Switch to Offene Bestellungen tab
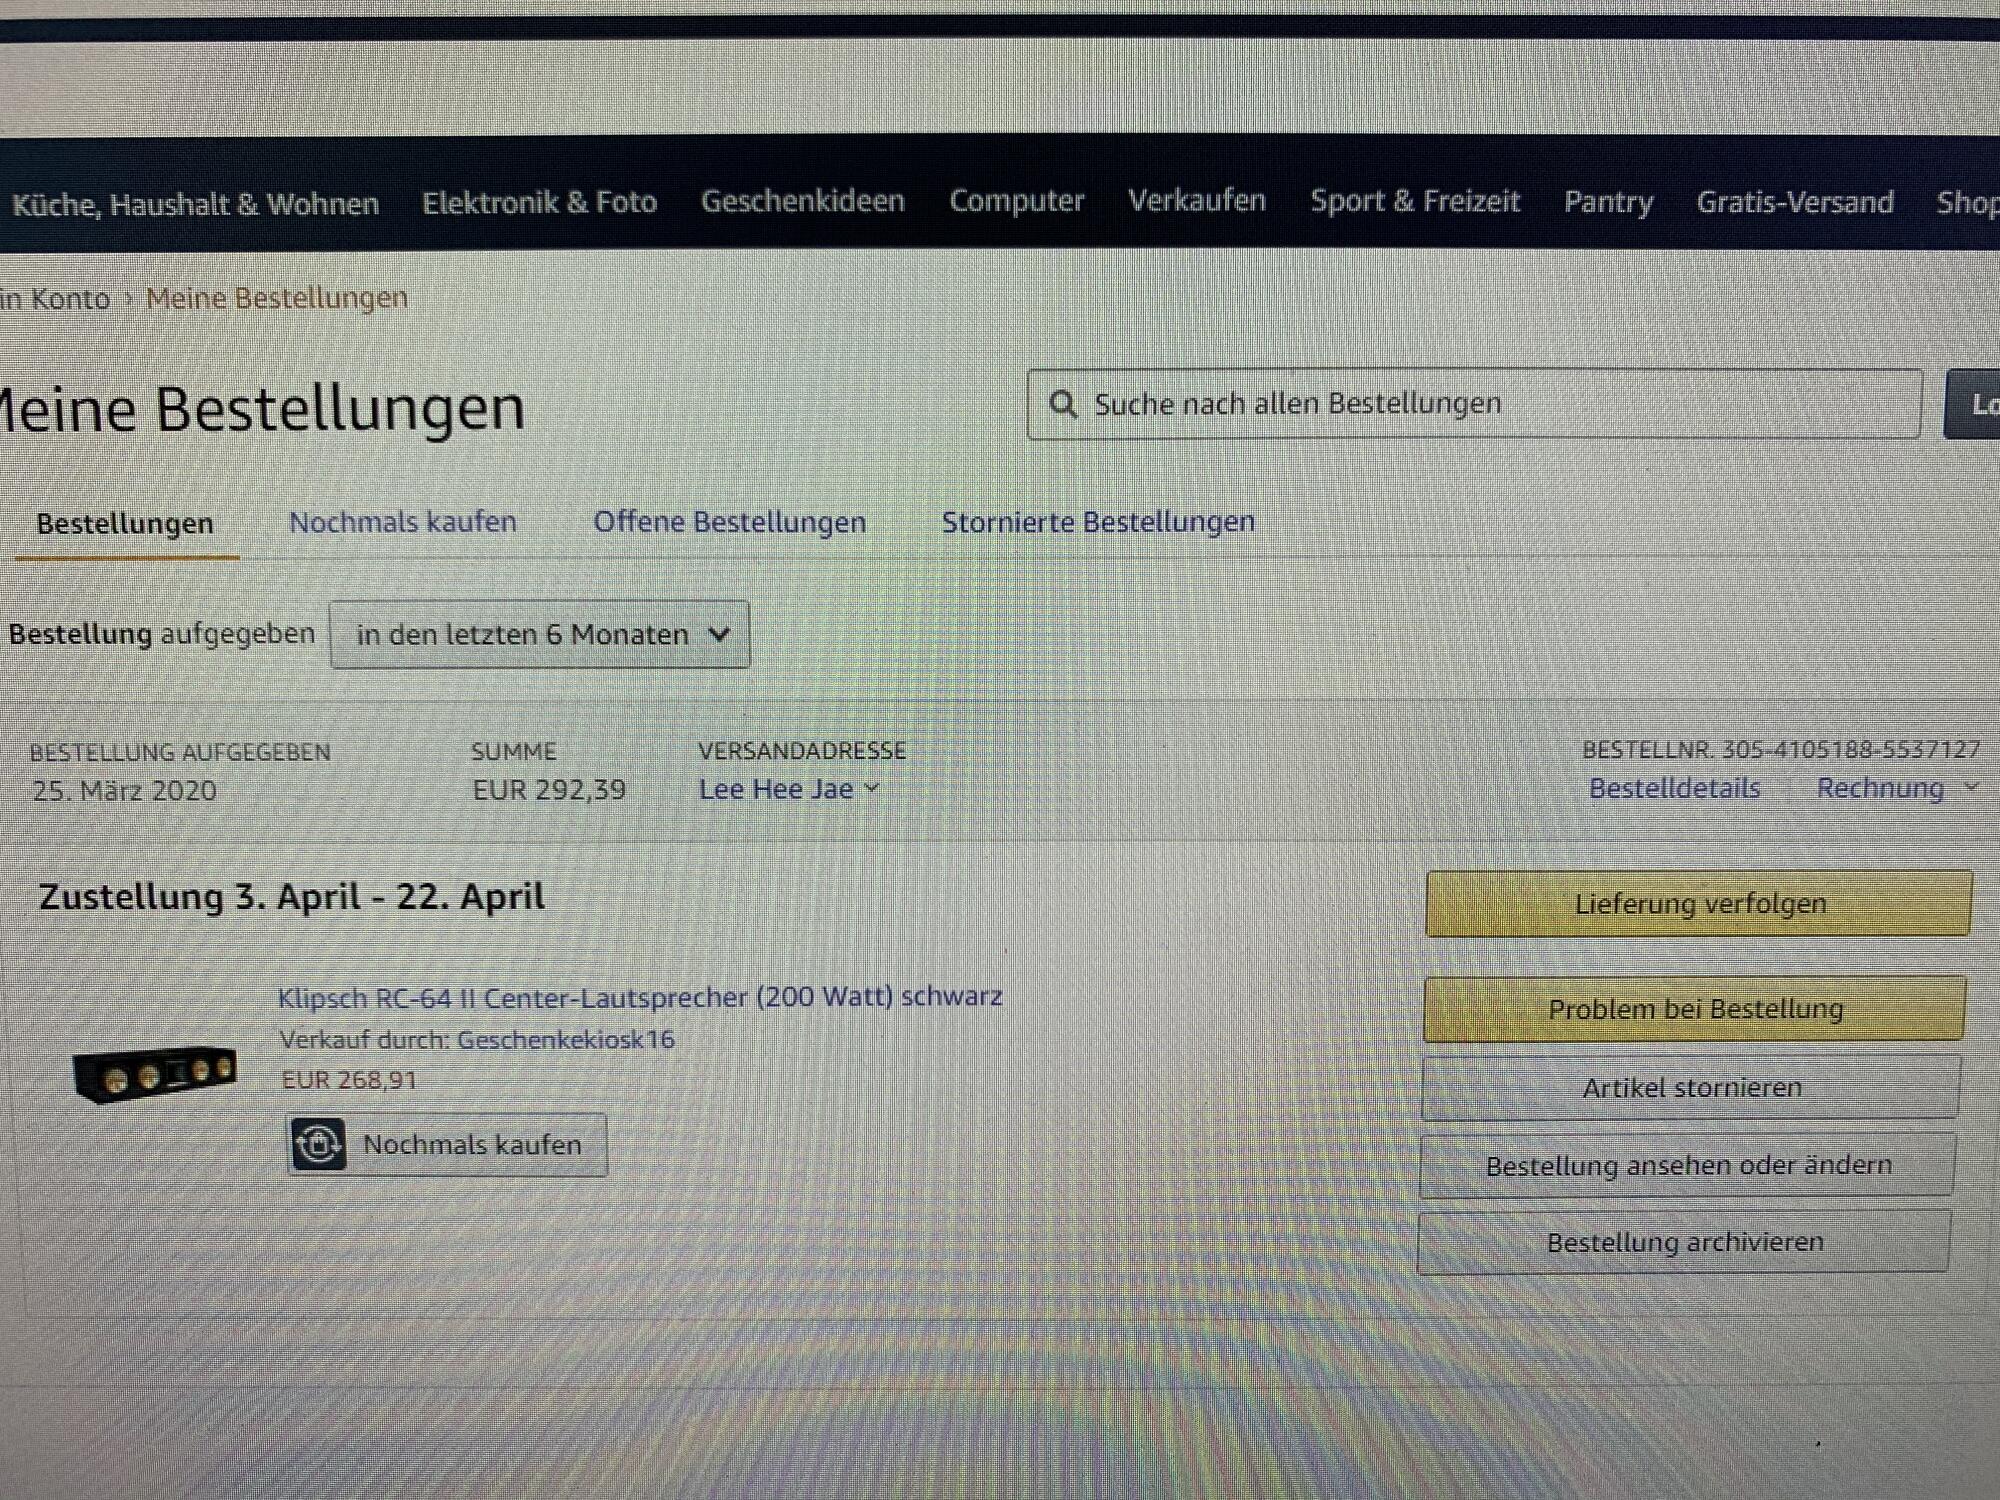The height and width of the screenshot is (1500, 2000). [x=729, y=522]
